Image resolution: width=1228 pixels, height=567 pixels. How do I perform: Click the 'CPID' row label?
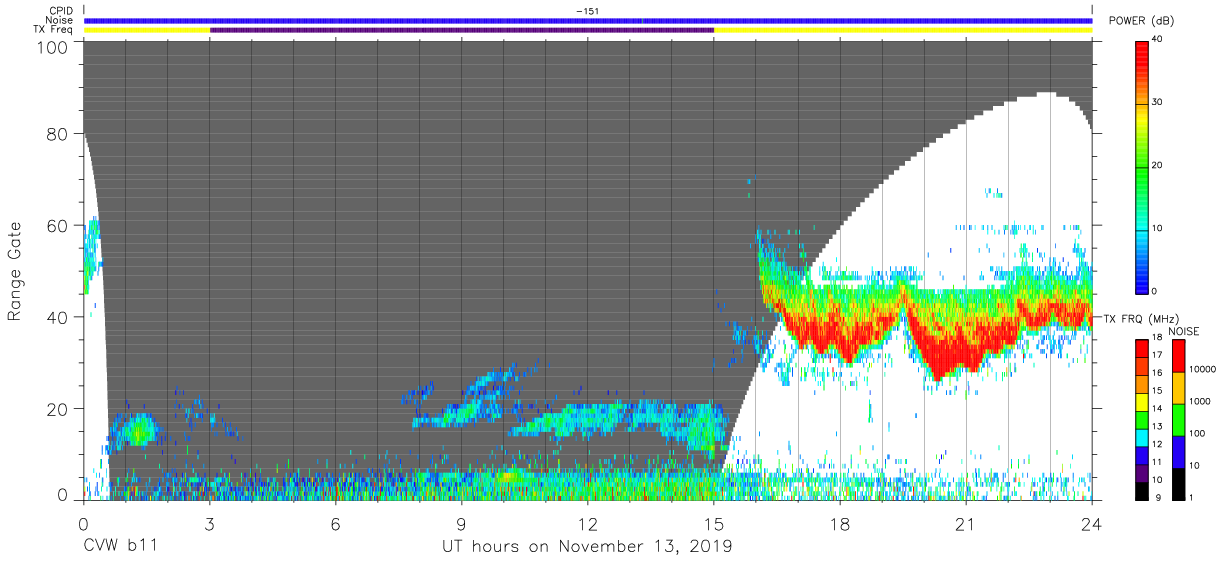pyautogui.click(x=61, y=11)
